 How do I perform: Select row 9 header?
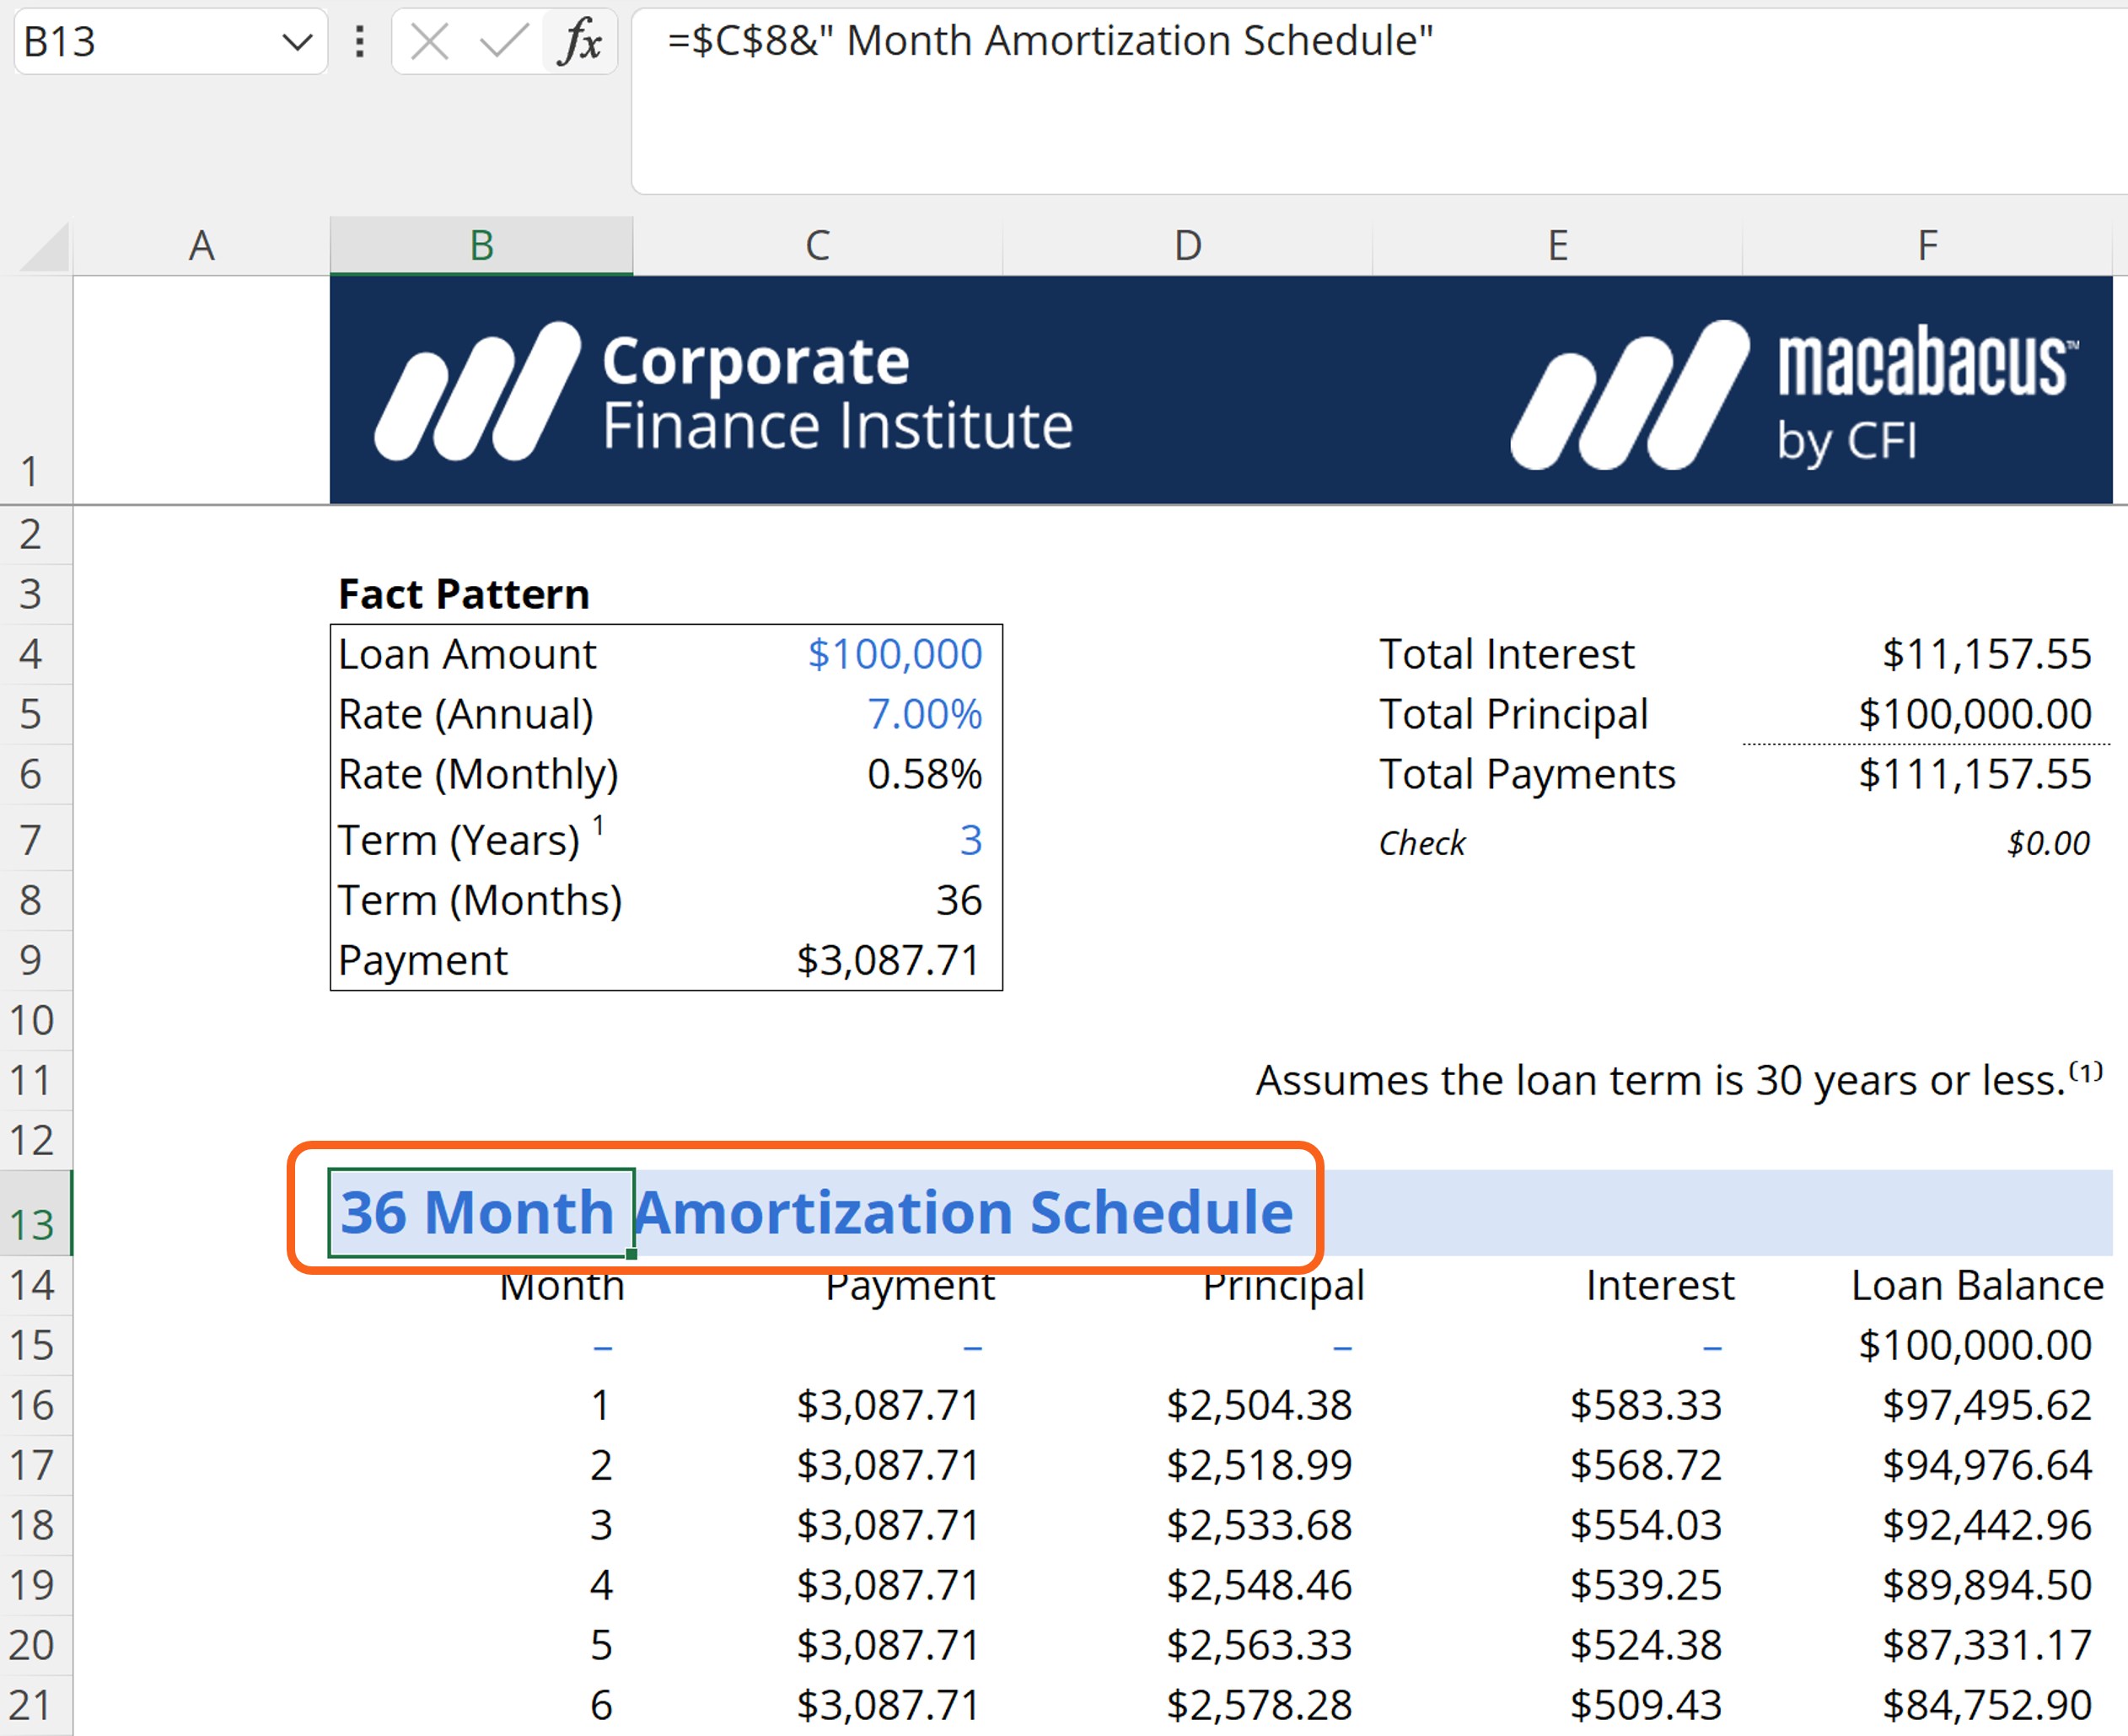tap(32, 960)
